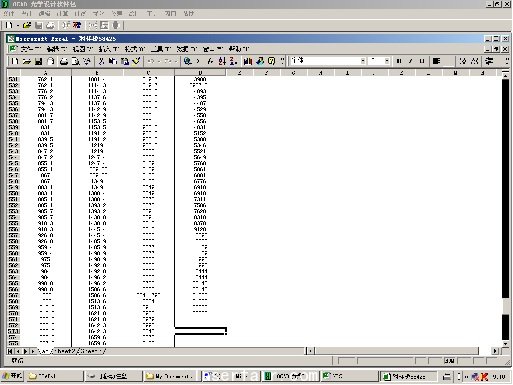Click the Cut scissors icon
This screenshot has height=385, width=513.
(x=101, y=61)
